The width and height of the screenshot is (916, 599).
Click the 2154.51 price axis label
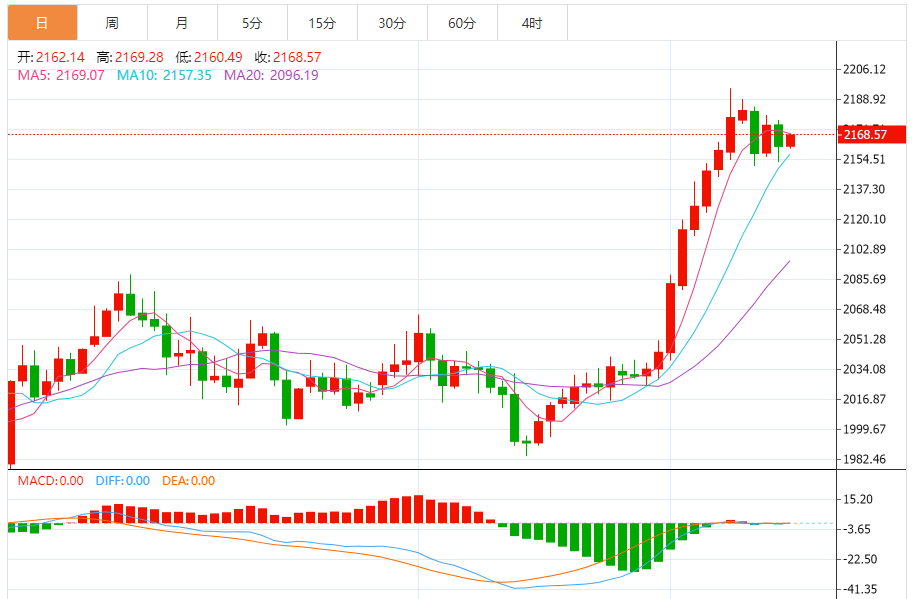coord(864,160)
